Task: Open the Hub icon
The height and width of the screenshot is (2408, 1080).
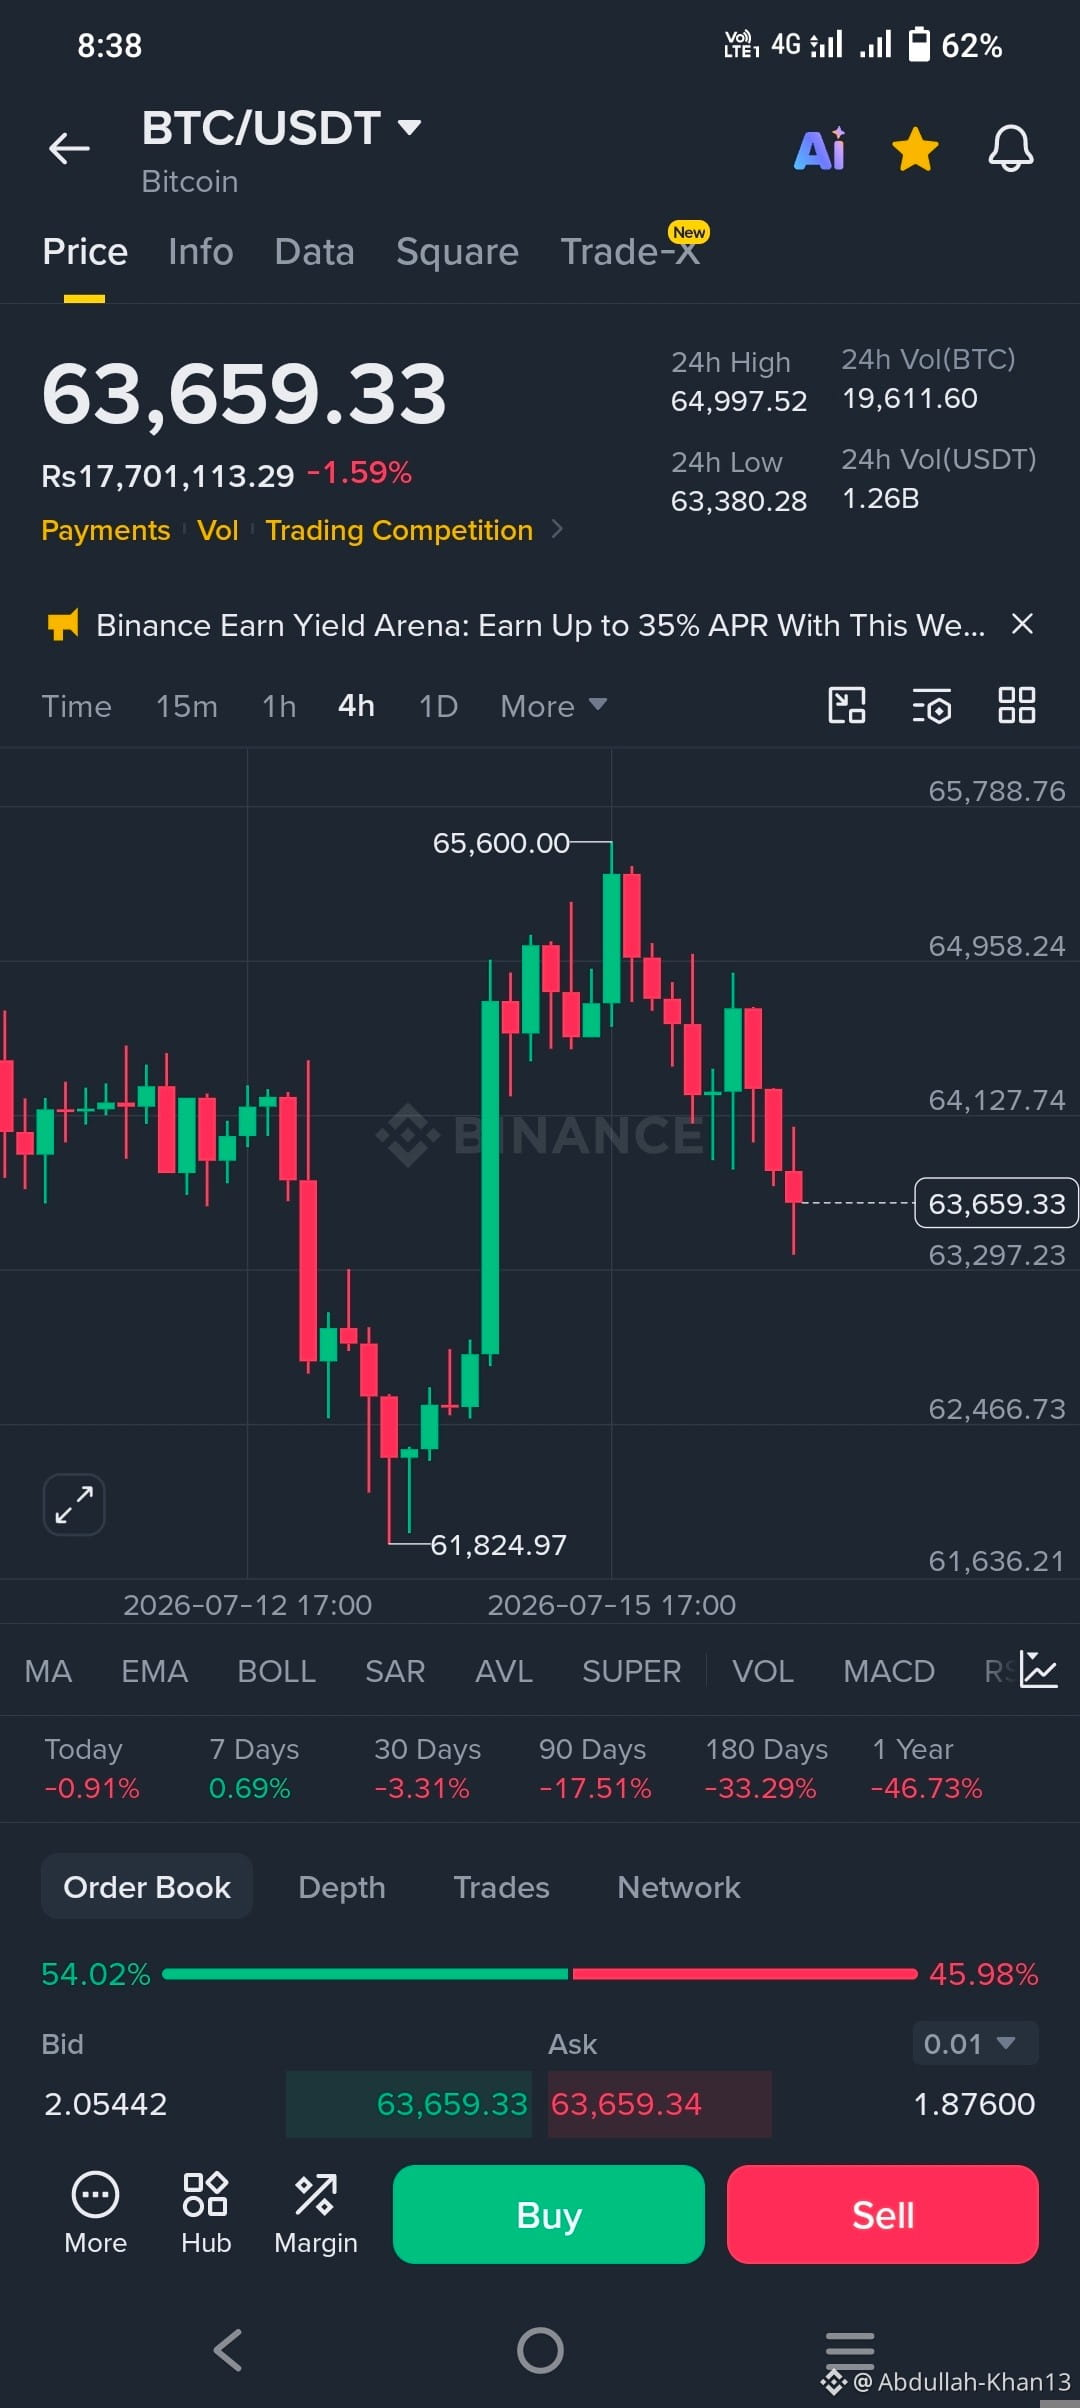Action: tap(206, 2213)
